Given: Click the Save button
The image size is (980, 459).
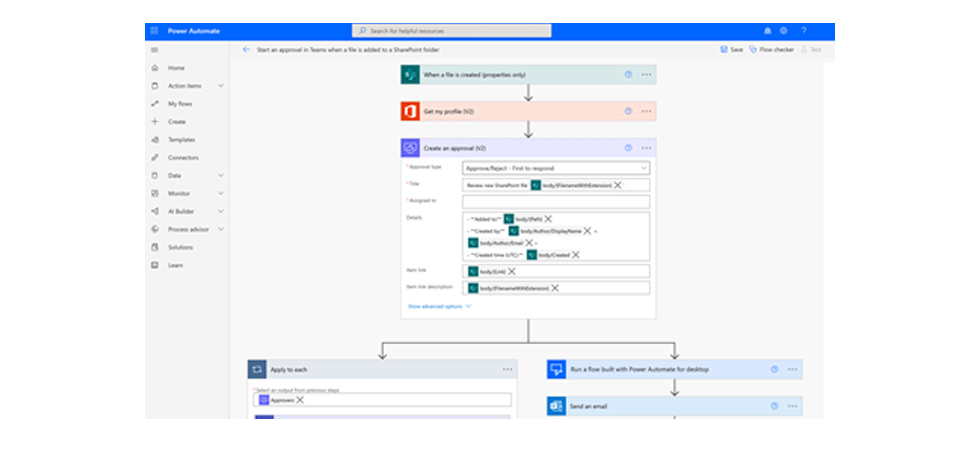Looking at the screenshot, I should (x=731, y=49).
